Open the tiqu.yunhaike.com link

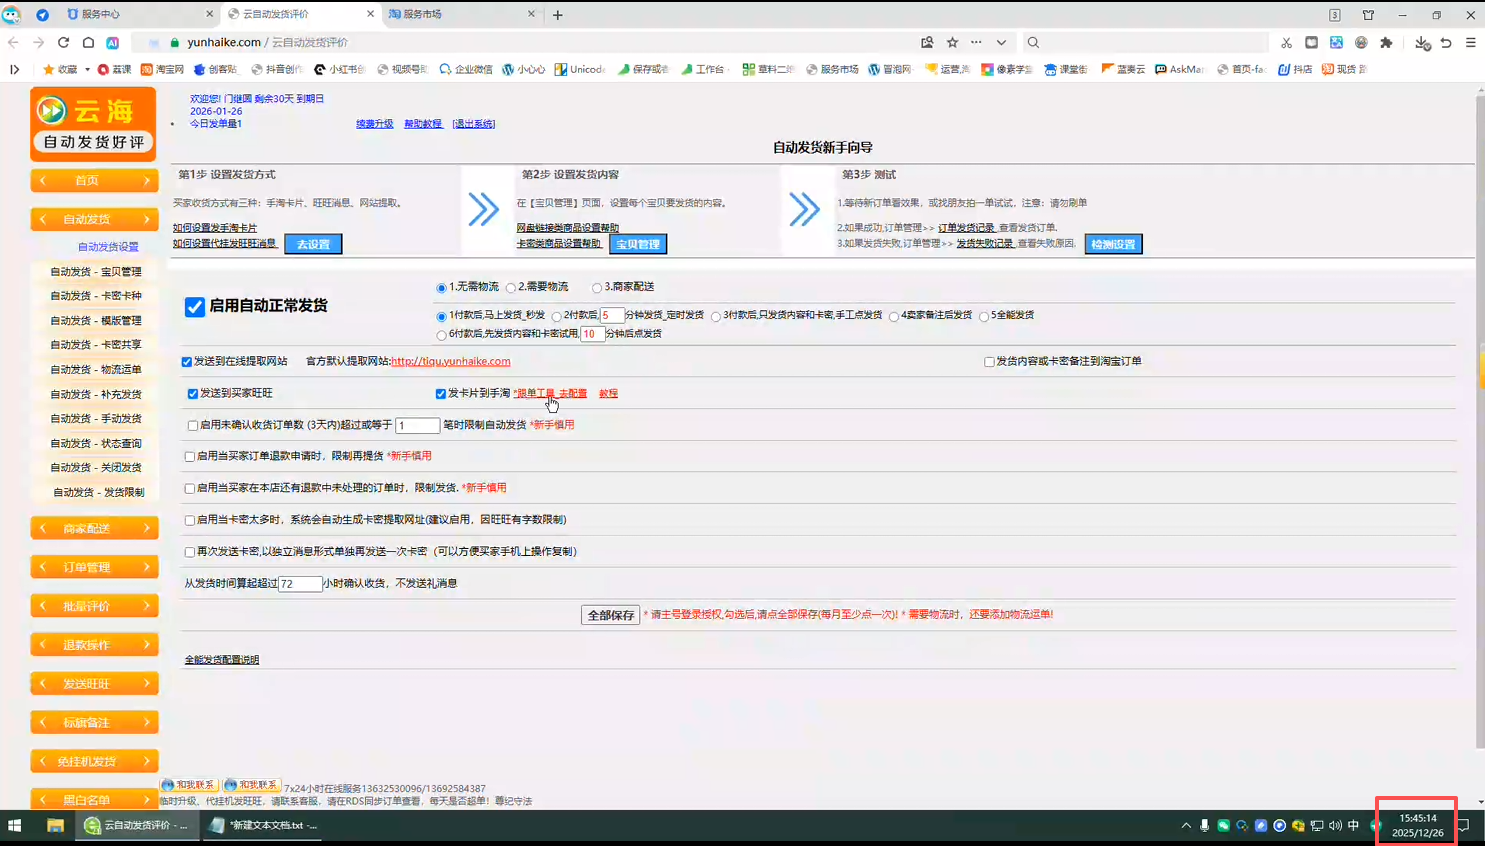click(x=450, y=362)
